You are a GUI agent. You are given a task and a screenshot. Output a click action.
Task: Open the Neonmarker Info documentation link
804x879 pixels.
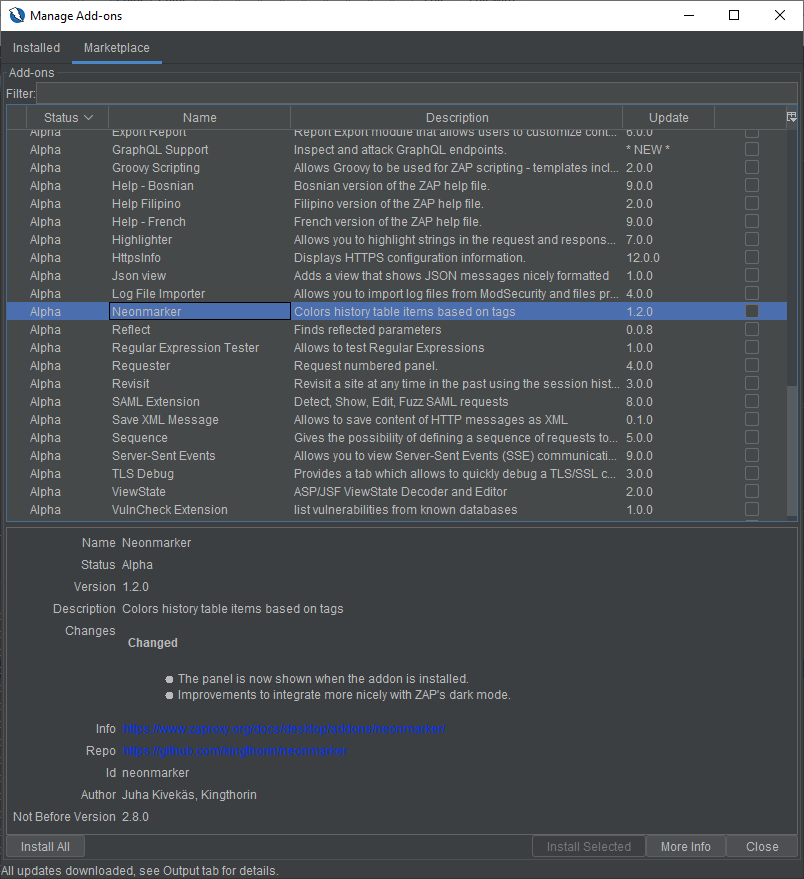(284, 729)
